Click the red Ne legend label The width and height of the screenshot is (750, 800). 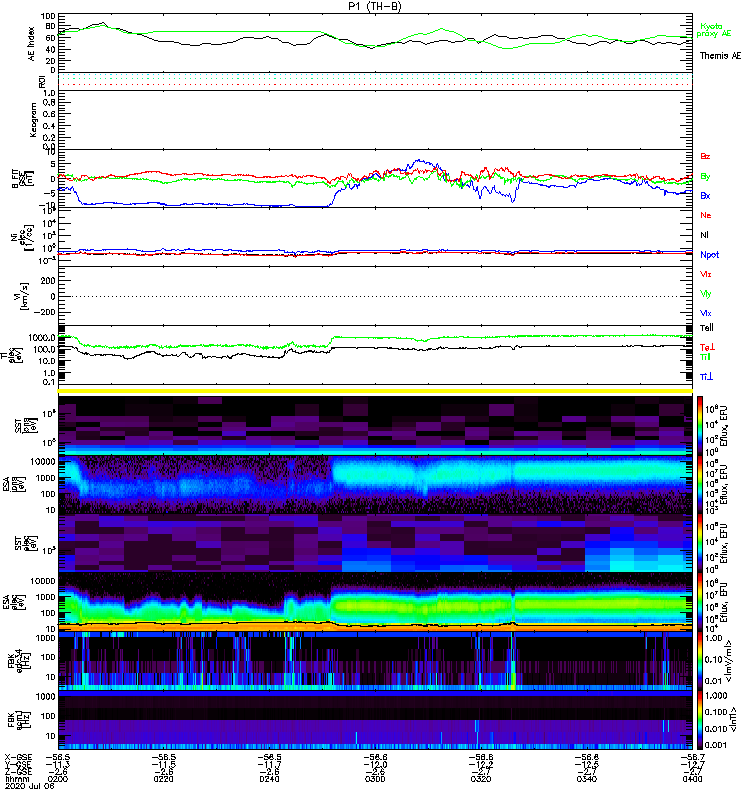coord(706,215)
